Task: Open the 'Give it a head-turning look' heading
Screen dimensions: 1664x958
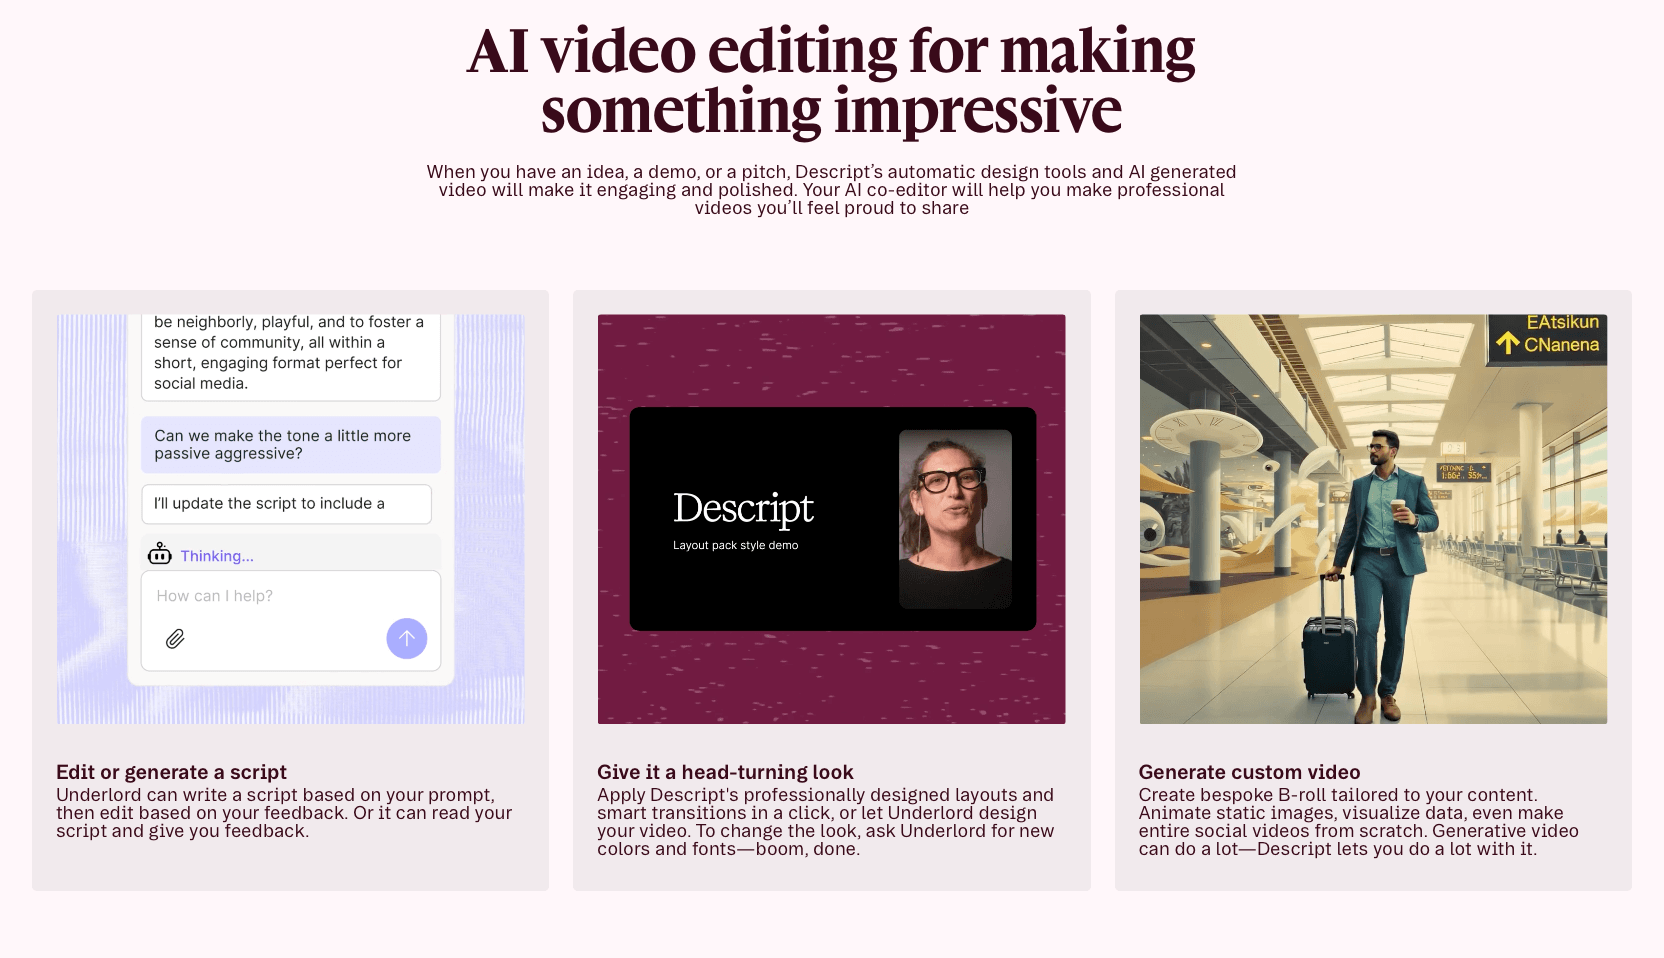Action: (x=725, y=772)
